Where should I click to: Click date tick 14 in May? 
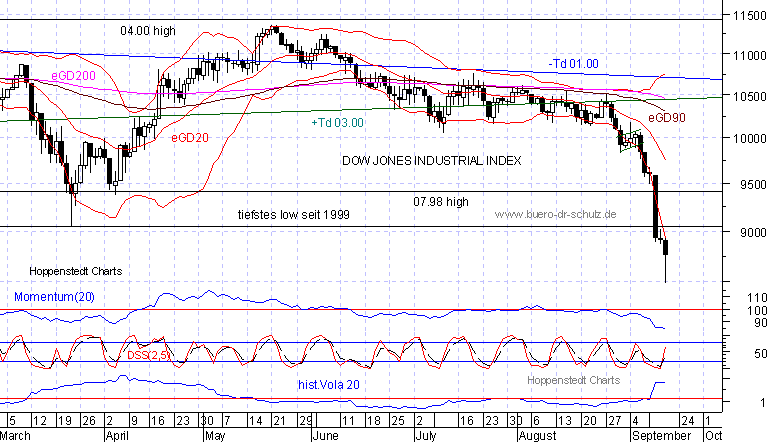point(255,421)
